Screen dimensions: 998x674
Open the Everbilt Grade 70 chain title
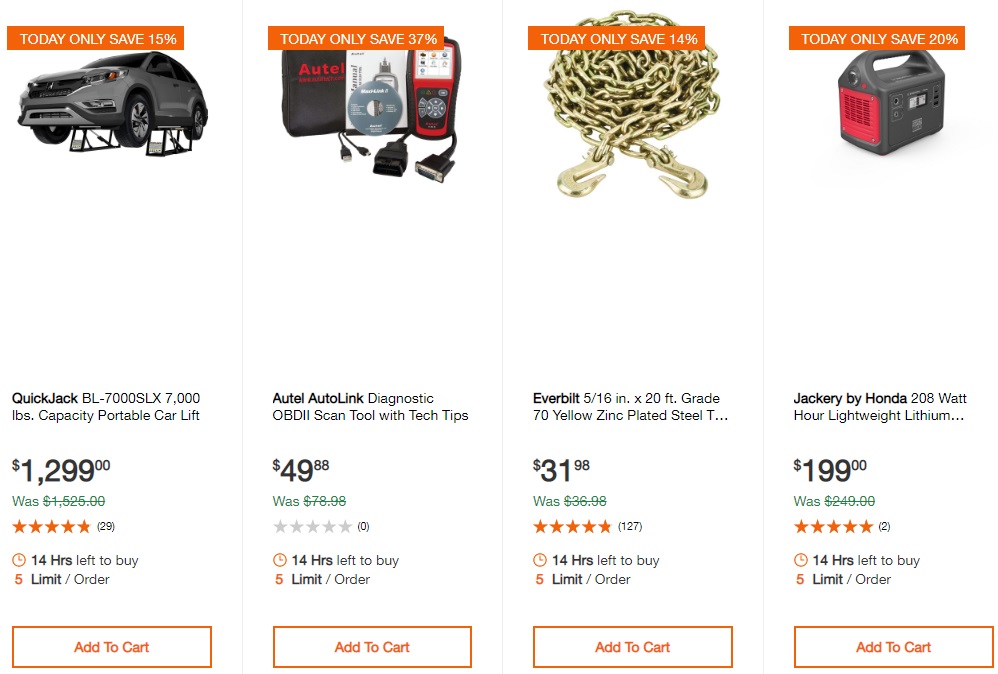coord(630,407)
